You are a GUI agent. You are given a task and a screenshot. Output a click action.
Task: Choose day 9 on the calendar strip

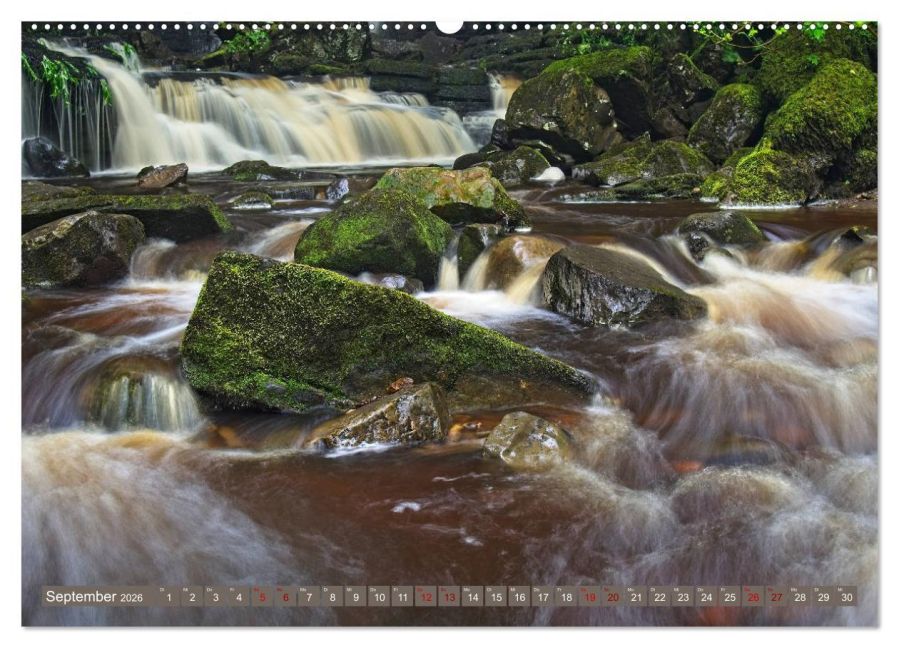(356, 597)
